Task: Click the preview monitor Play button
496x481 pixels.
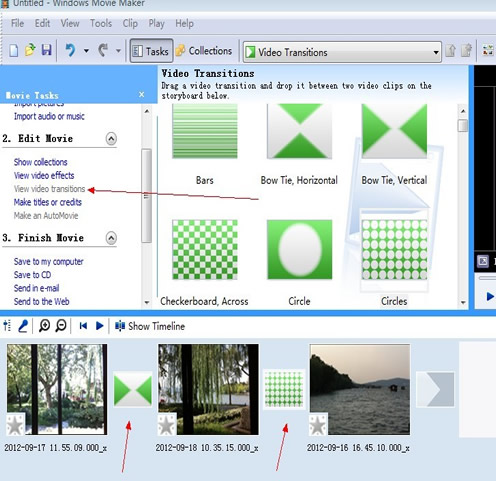Action: click(489, 296)
